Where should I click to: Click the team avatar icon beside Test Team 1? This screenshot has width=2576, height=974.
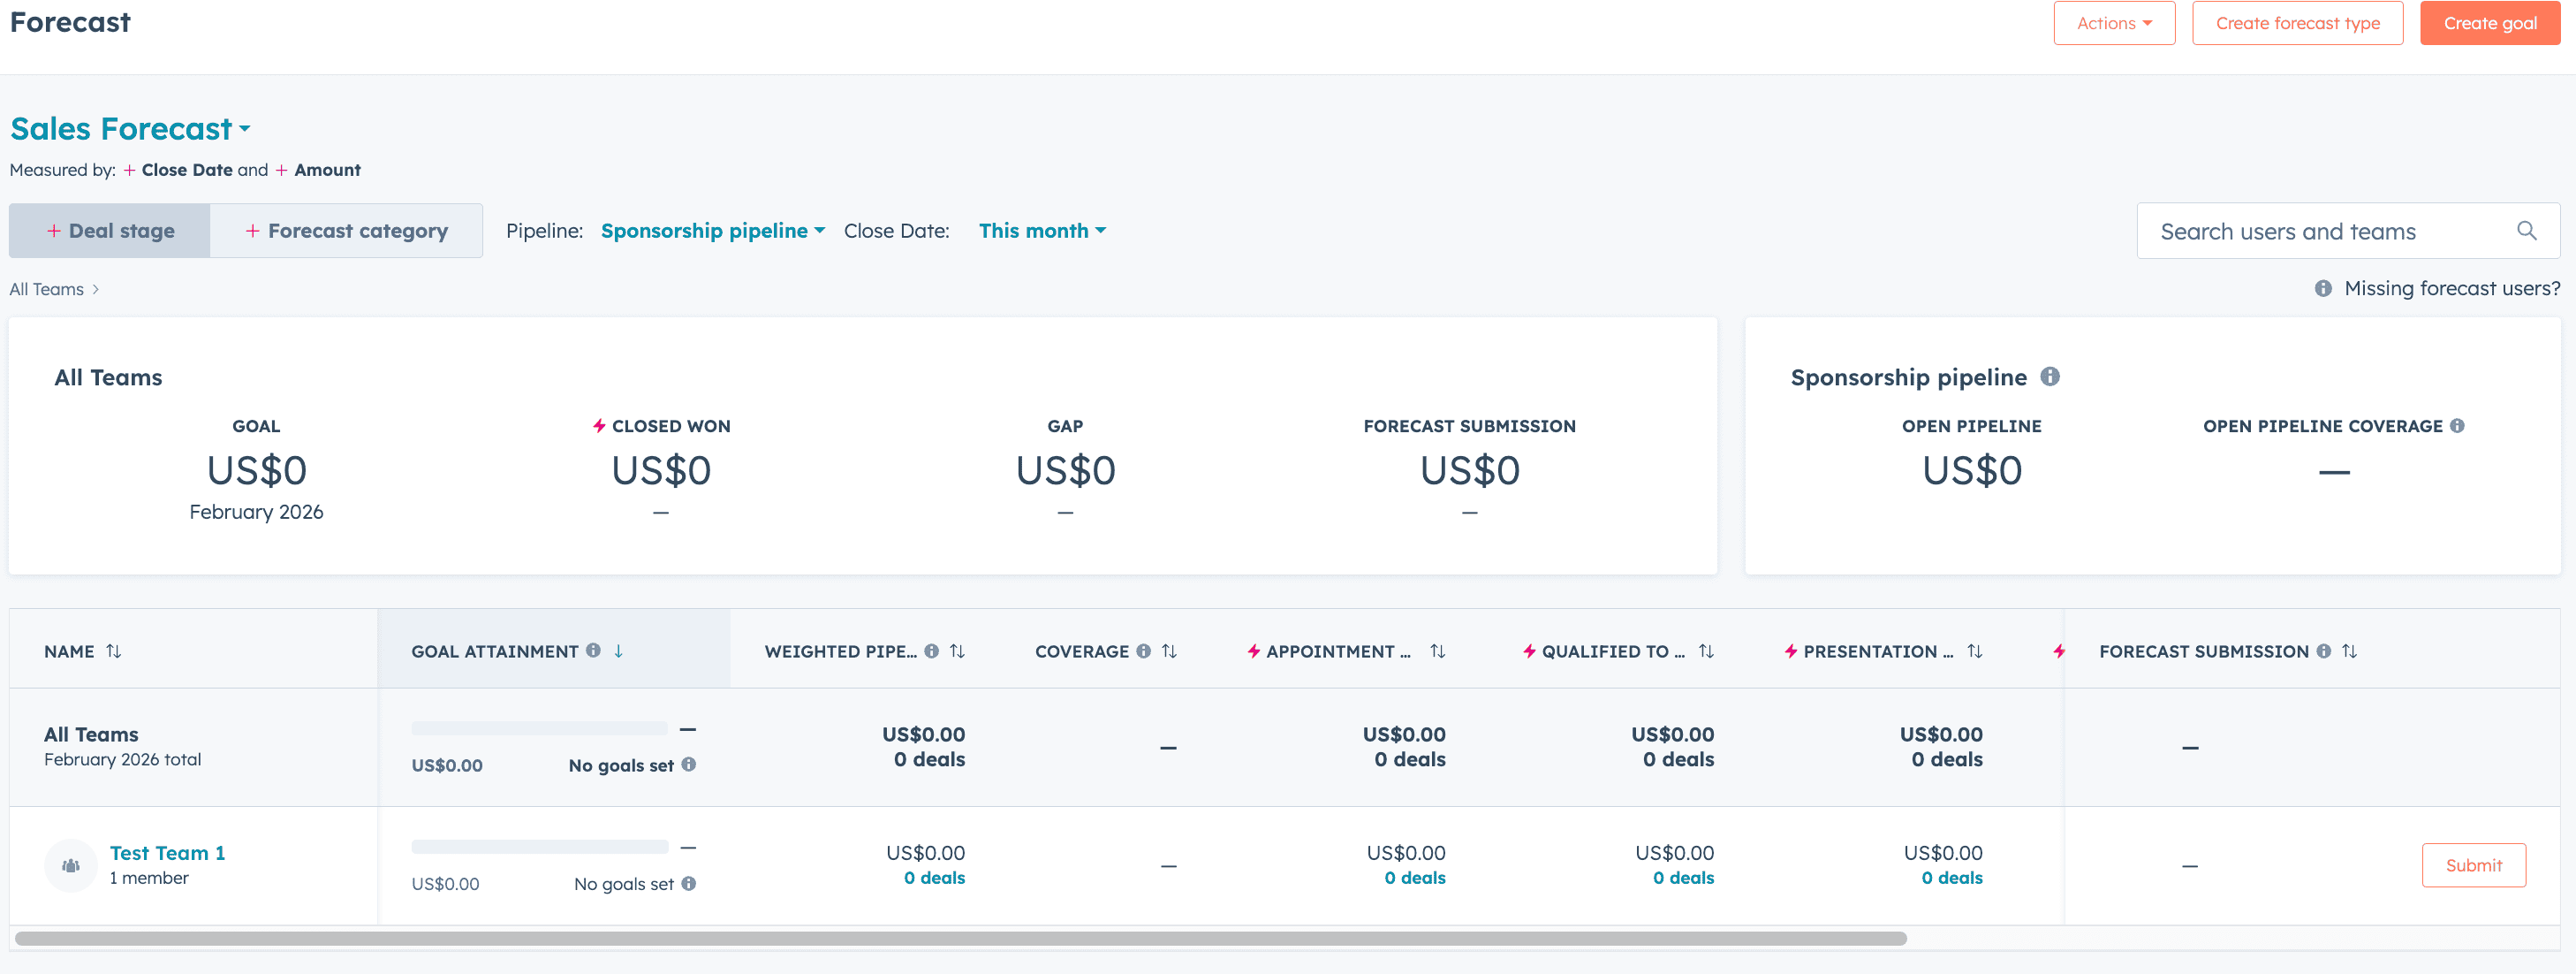coord(70,865)
